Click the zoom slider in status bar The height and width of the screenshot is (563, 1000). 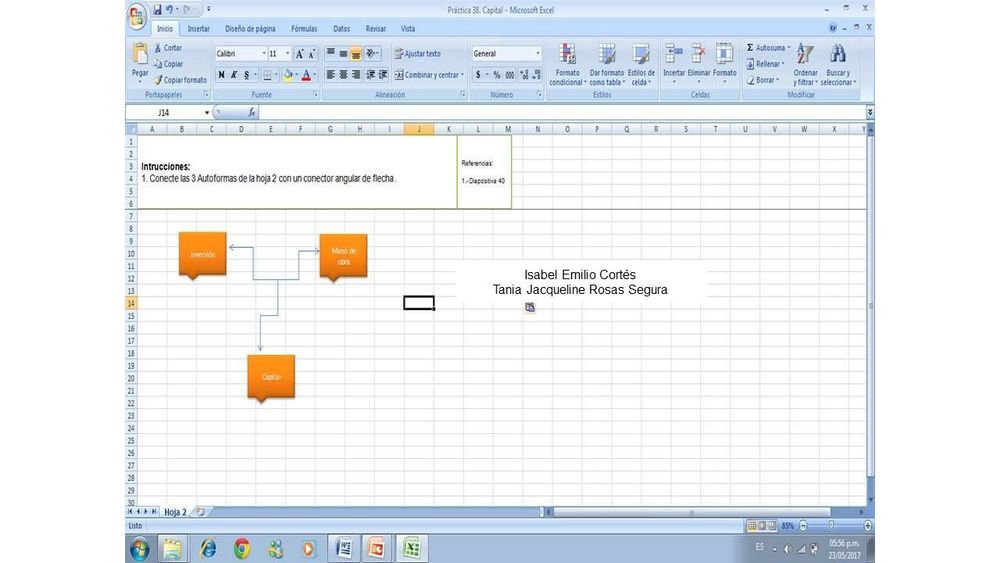point(832,525)
